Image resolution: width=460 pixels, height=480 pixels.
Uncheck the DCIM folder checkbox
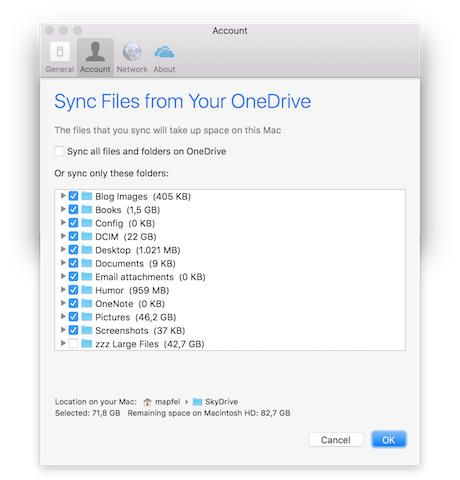pos(73,236)
